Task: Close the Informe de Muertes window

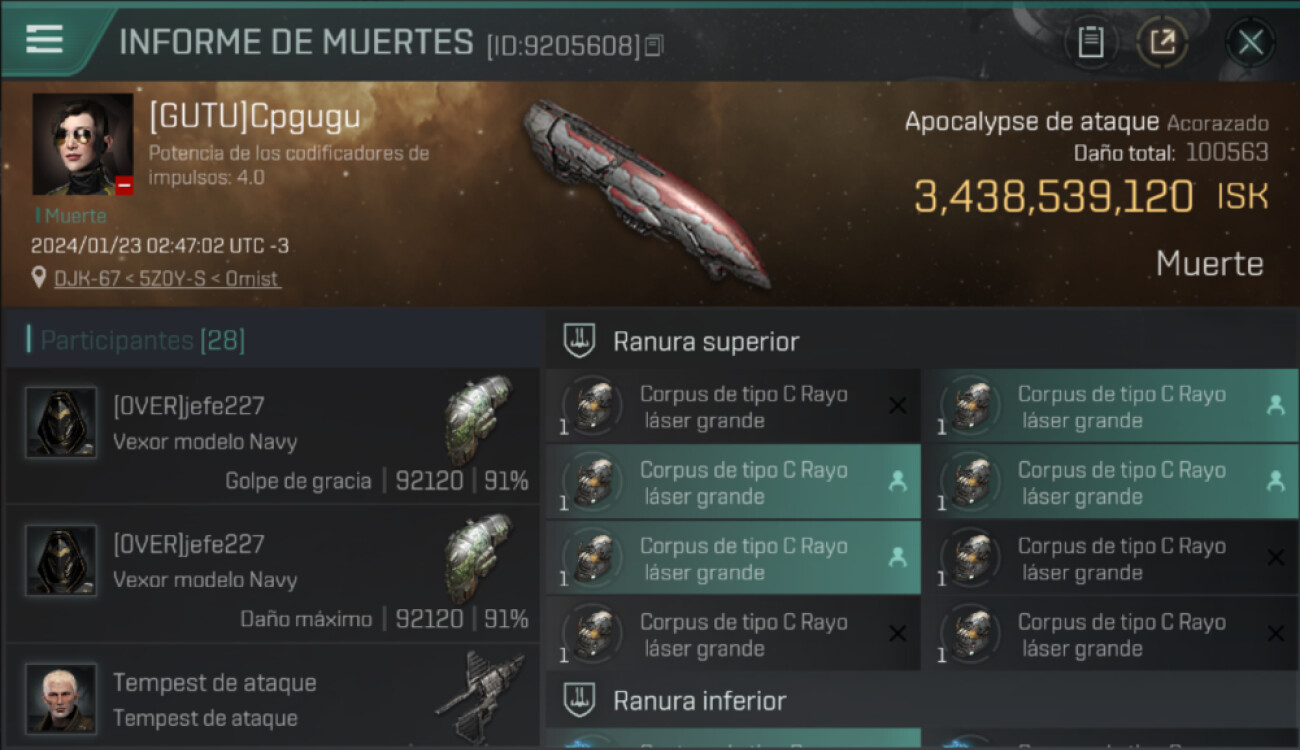Action: click(x=1250, y=42)
